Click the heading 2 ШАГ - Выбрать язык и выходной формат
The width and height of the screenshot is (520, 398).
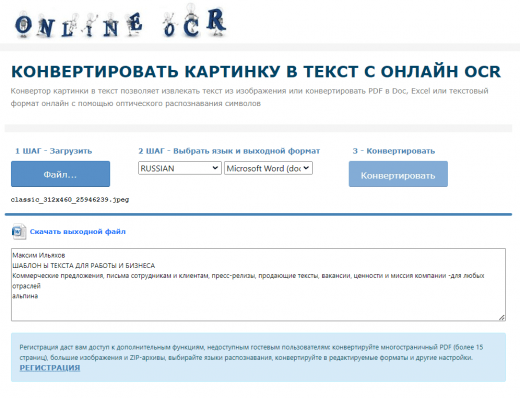tap(229, 151)
